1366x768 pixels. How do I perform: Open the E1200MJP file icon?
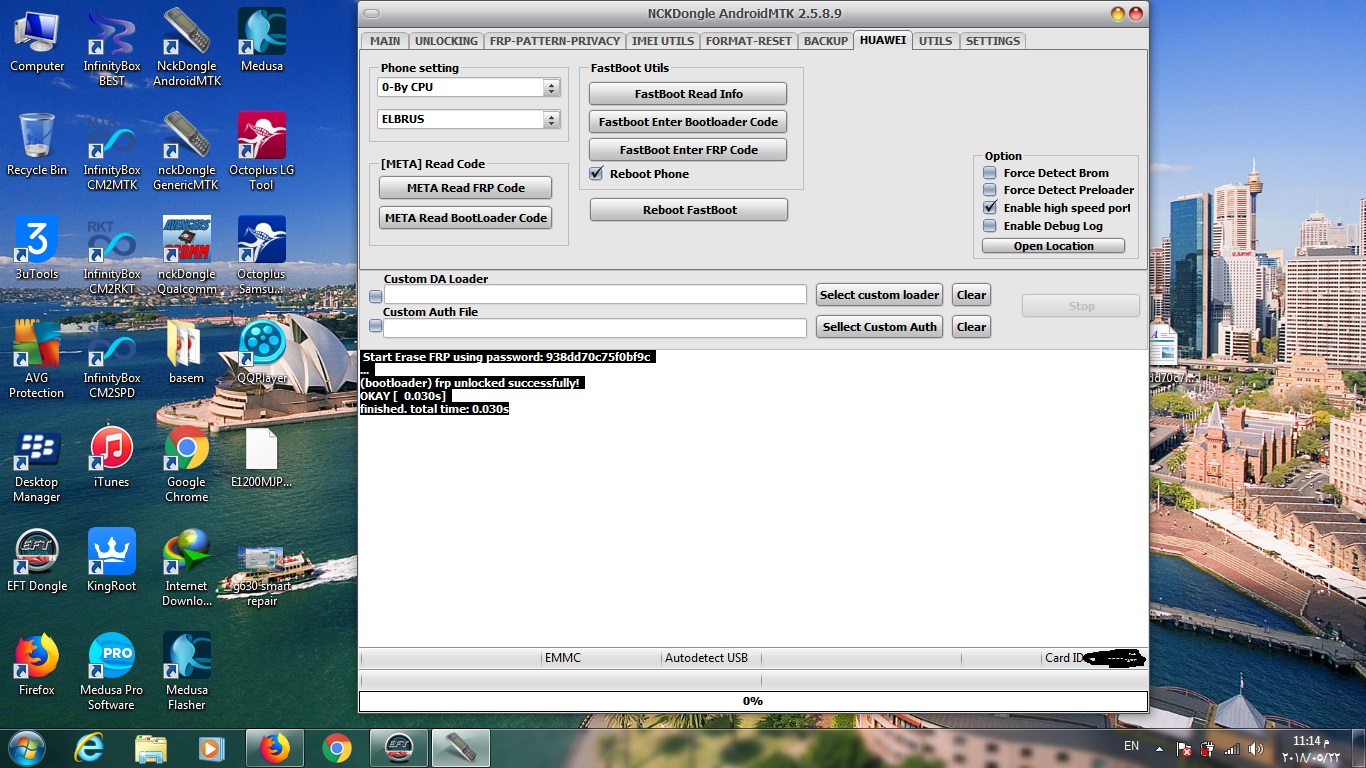[262, 457]
